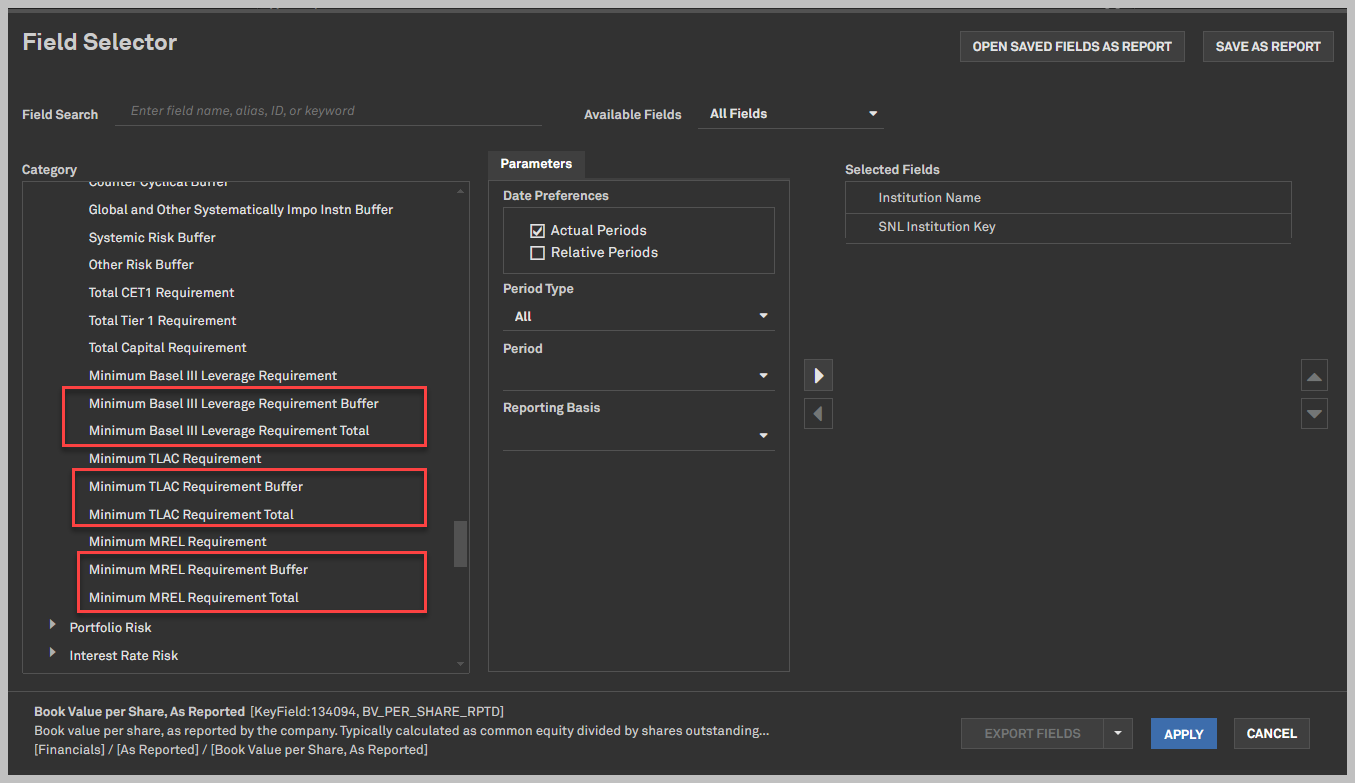Screen dimensions: 1355x783
Task: Enable the Relative Periods checkbox
Action: 538,253
